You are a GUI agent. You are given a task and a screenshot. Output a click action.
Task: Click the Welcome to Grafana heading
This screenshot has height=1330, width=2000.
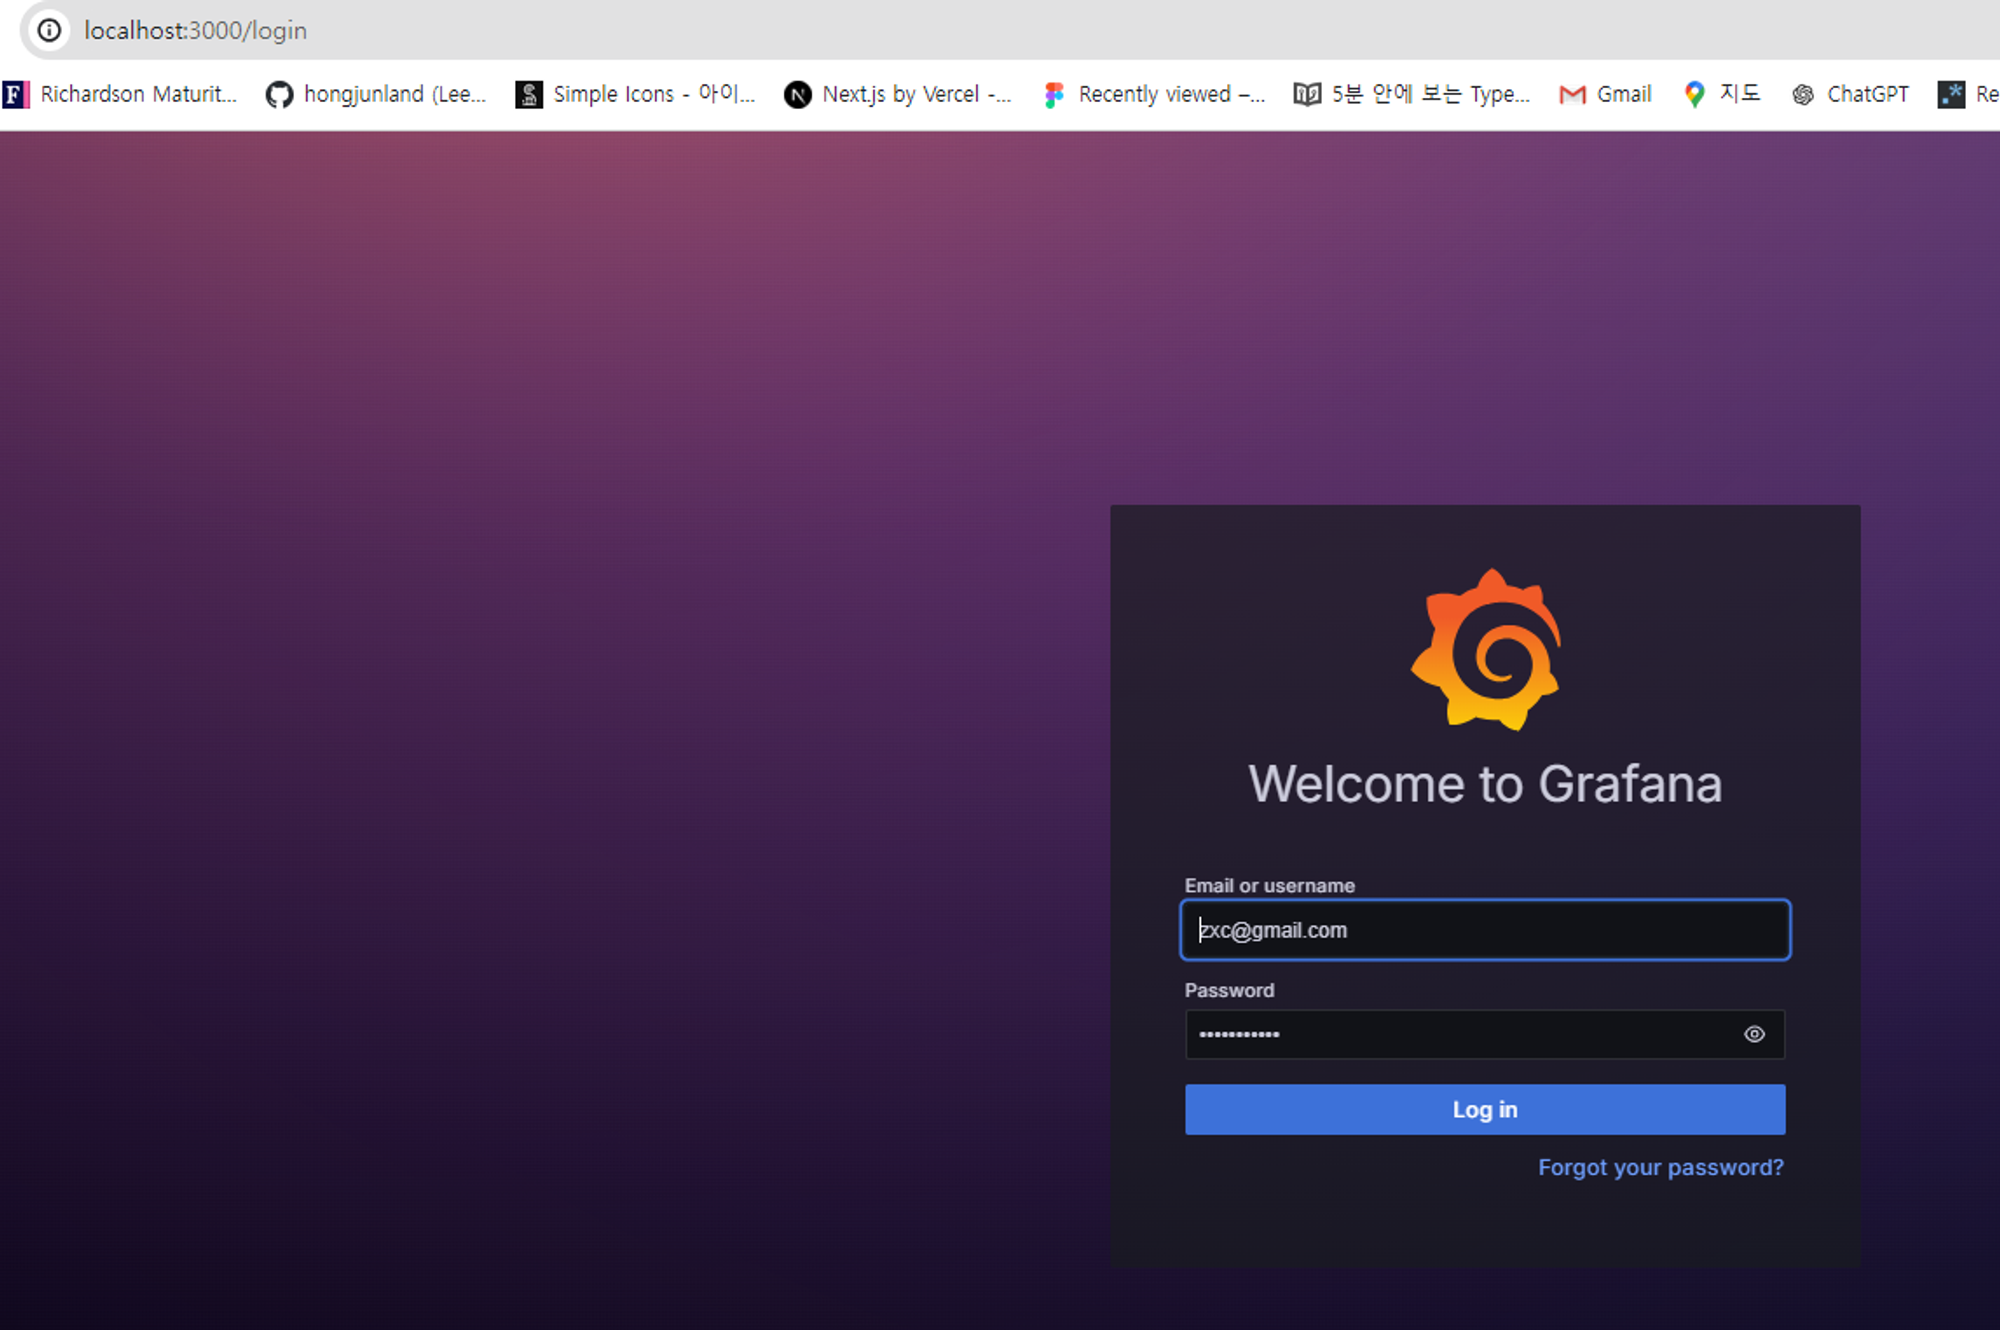point(1485,784)
